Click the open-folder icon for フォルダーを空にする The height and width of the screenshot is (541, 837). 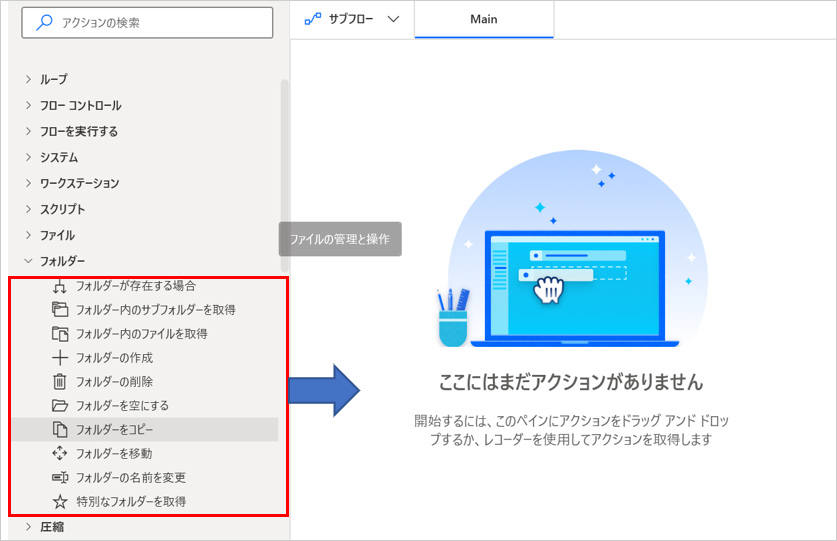coord(59,405)
